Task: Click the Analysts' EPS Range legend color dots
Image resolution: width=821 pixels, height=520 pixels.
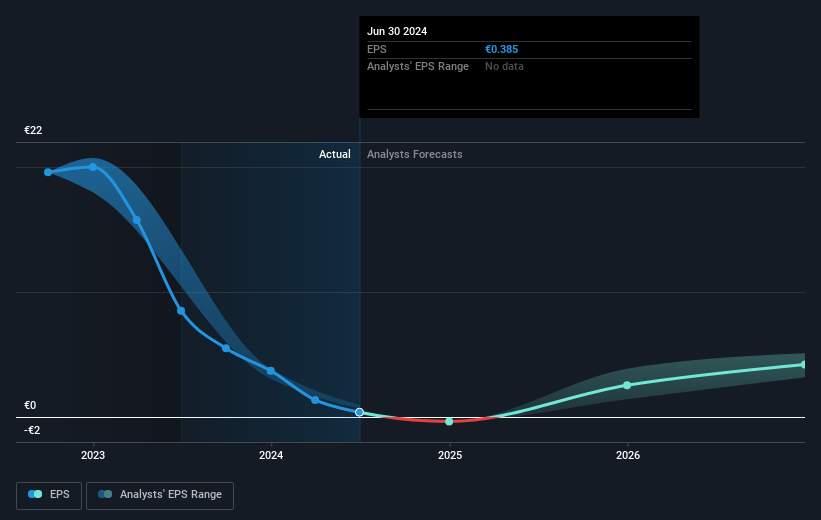Action: click(105, 494)
